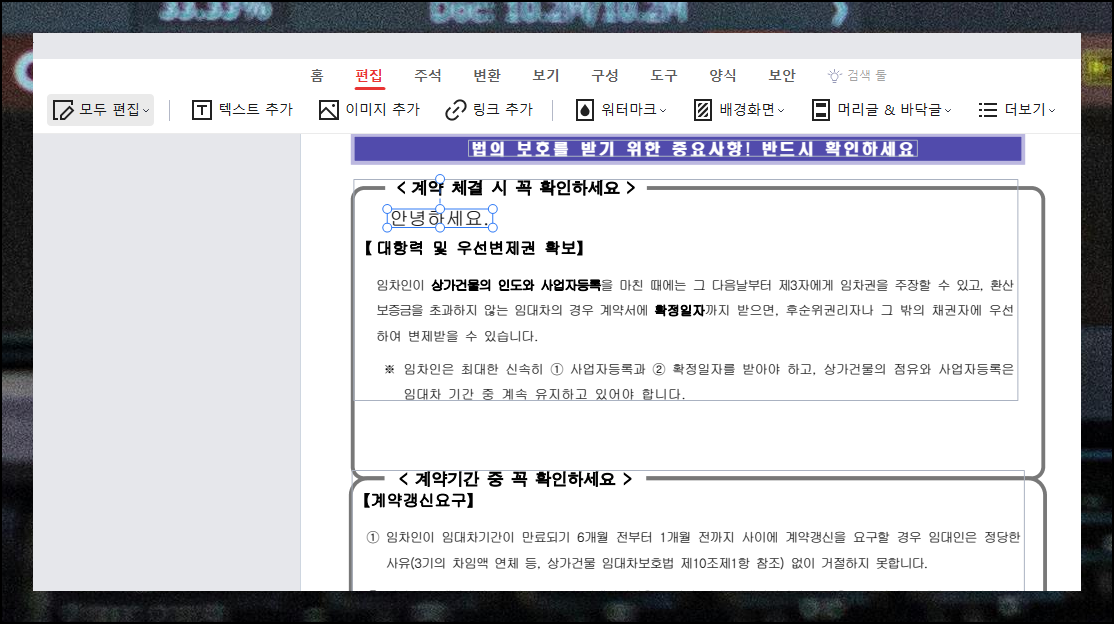Image resolution: width=1114 pixels, height=624 pixels.
Task: Click line ① 임차인이 임대차기간이 만료되기
Action: coord(693,537)
